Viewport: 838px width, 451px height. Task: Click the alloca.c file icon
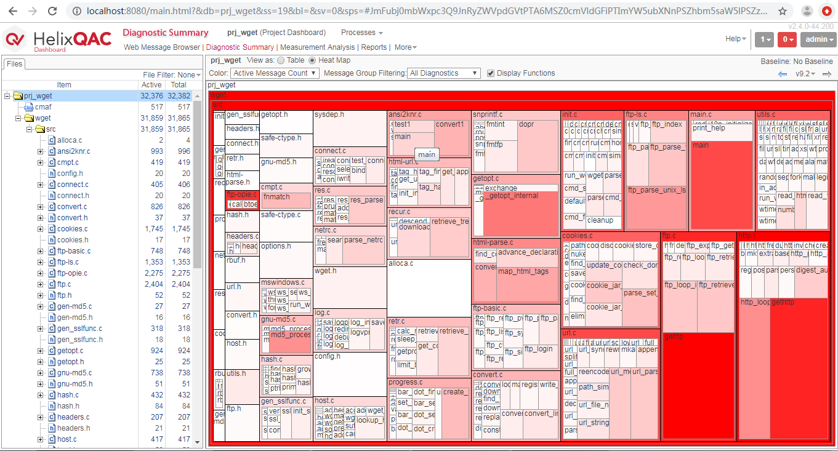click(51, 141)
